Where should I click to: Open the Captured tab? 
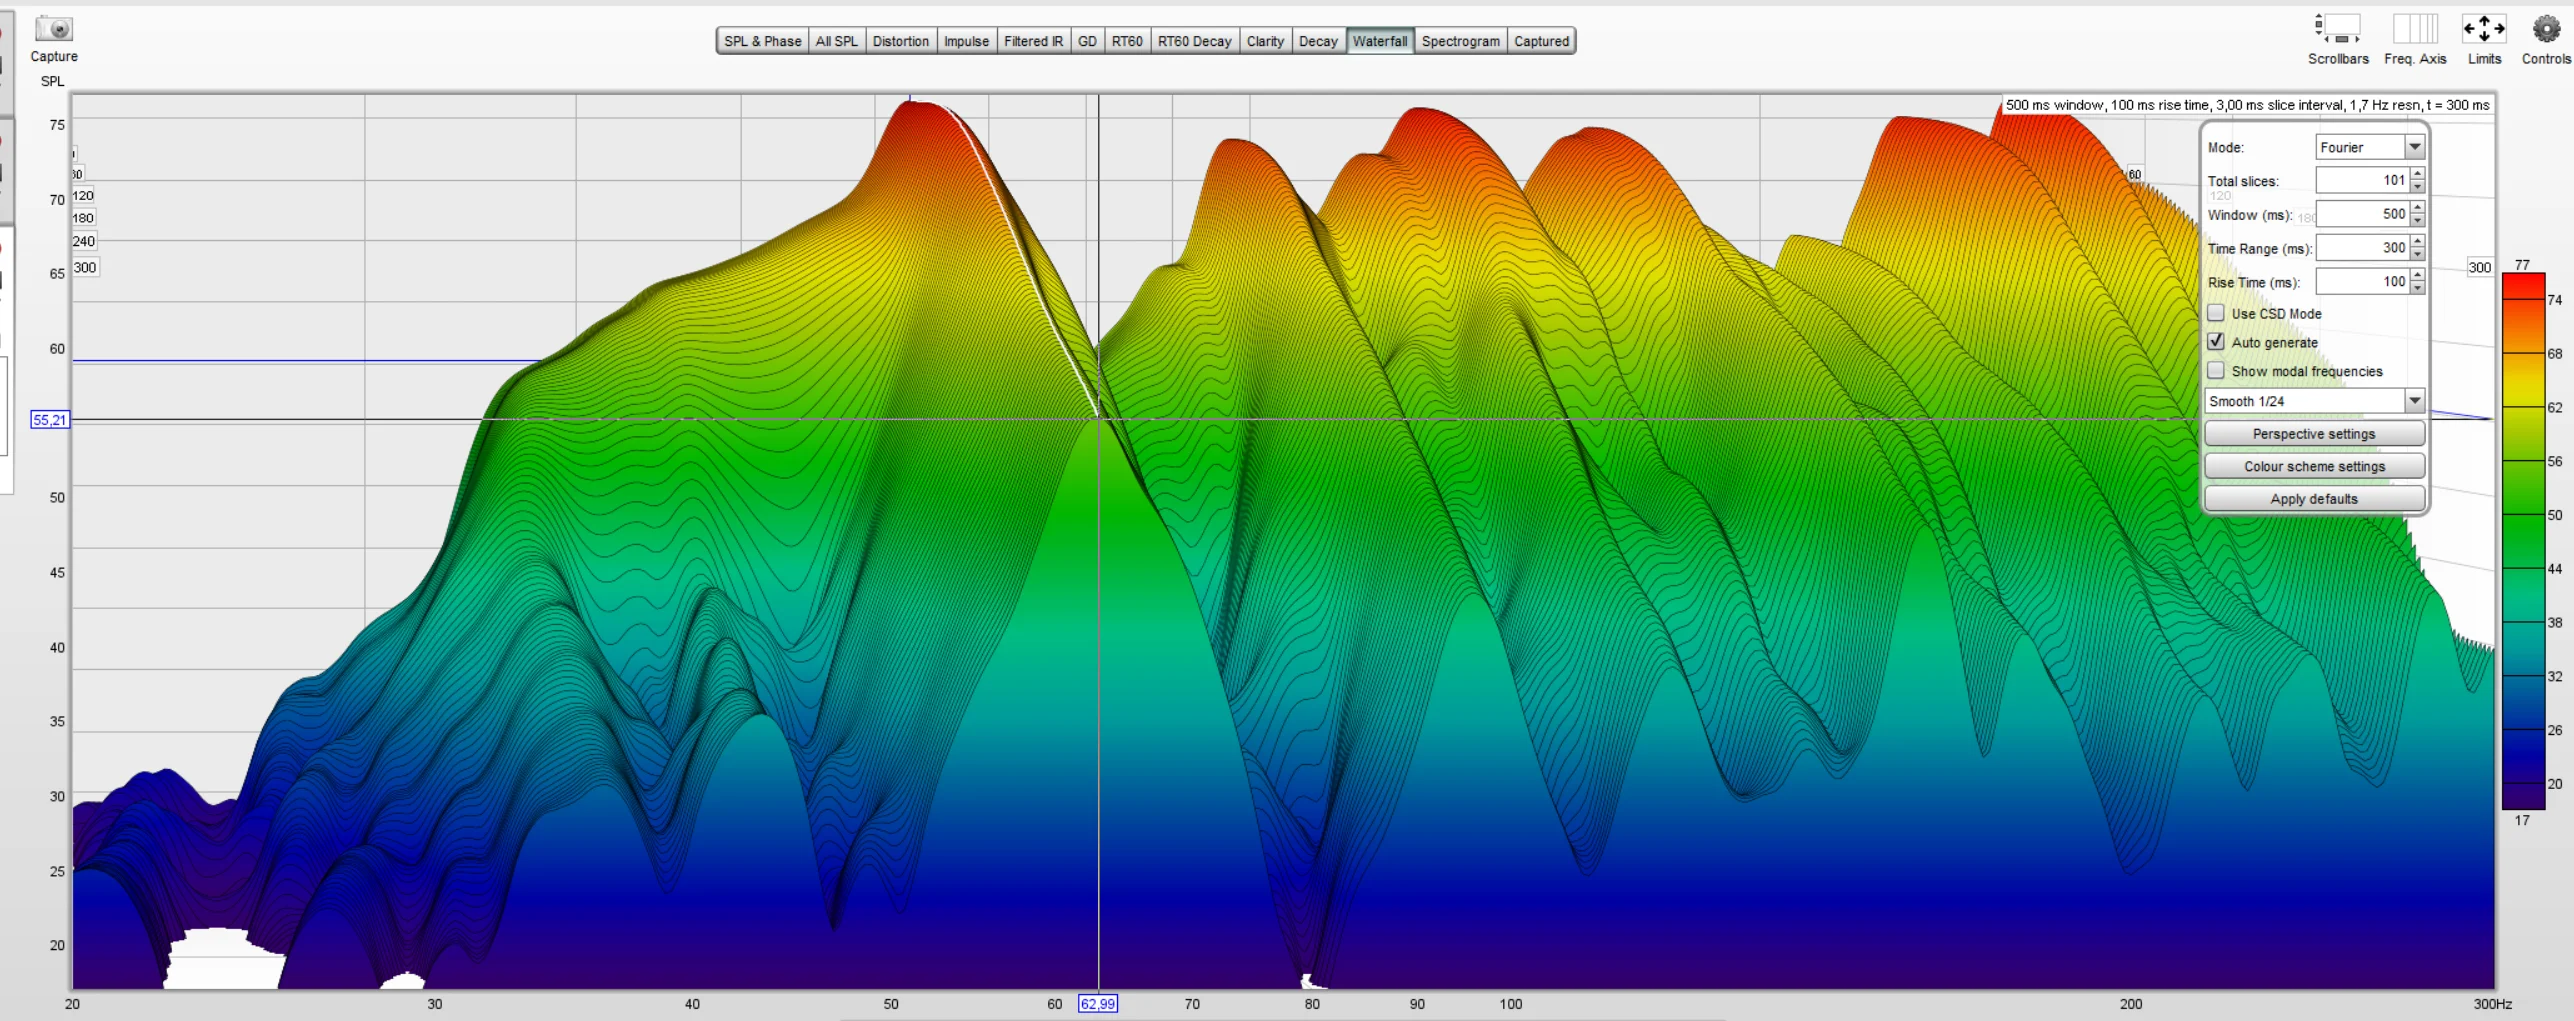(x=1542, y=41)
